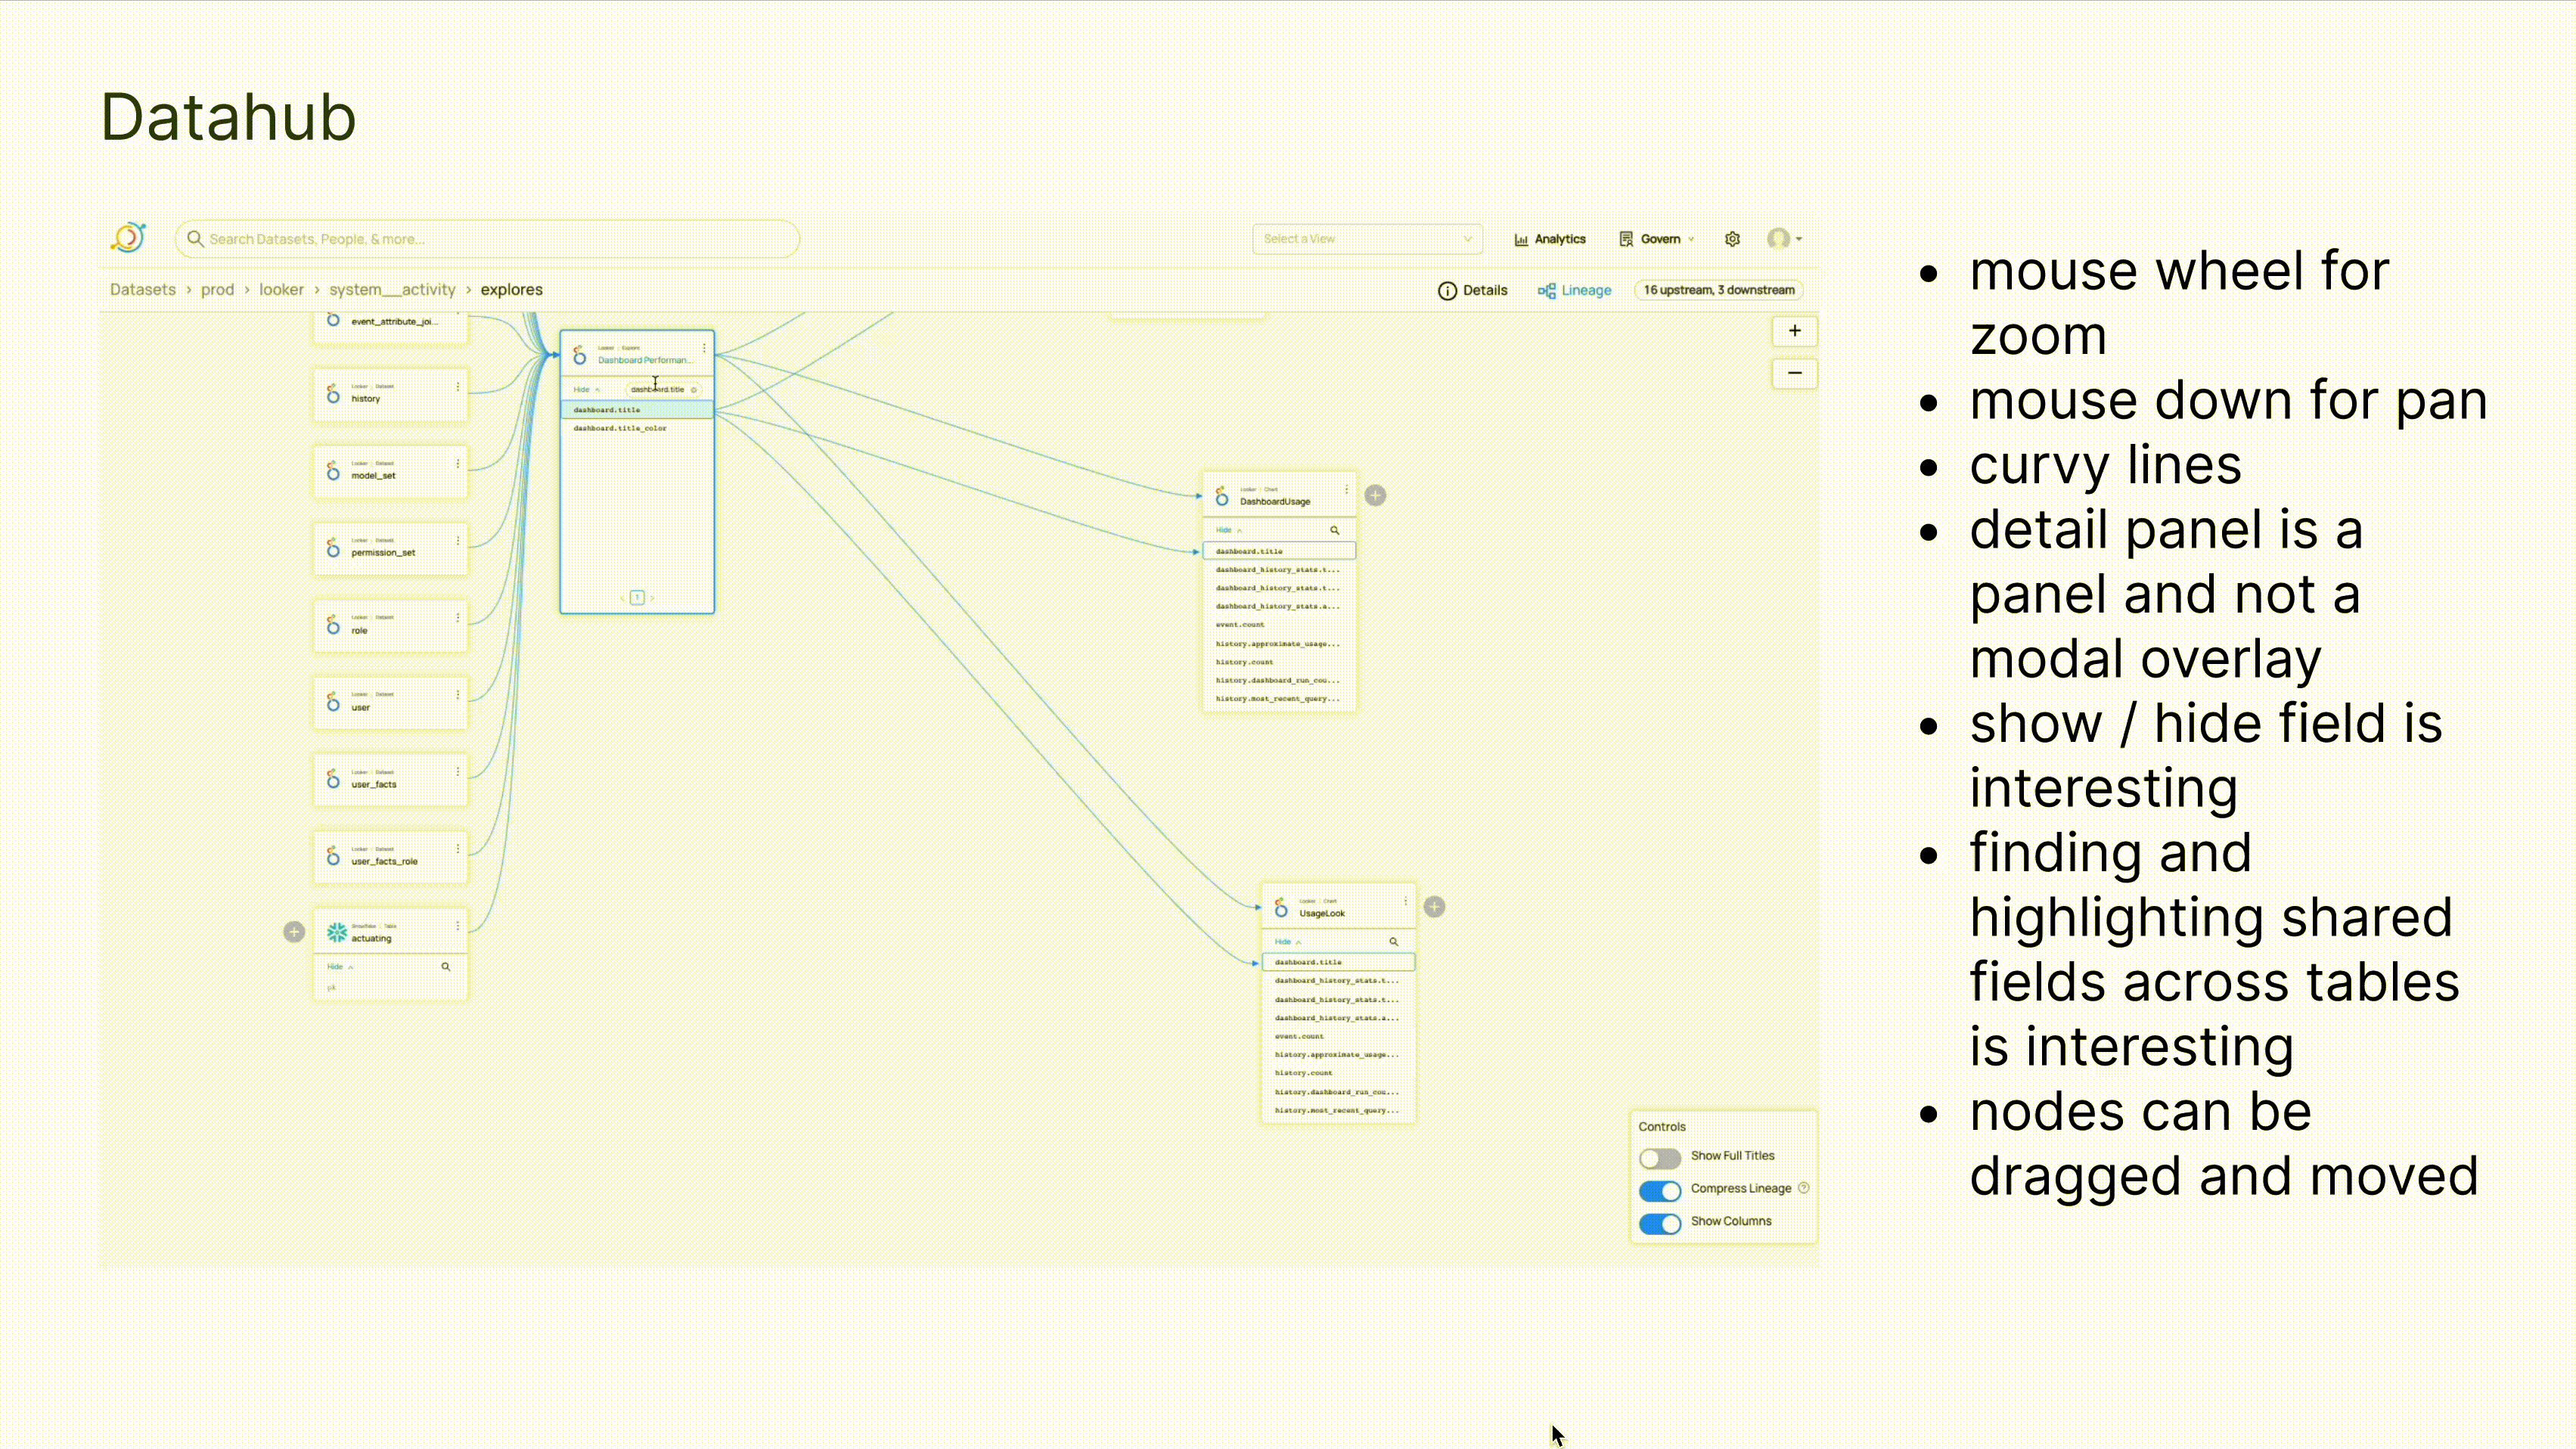The height and width of the screenshot is (1449, 2576).
Task: Click the Looker icon on DashboardUsage node
Action: pyautogui.click(x=1222, y=496)
